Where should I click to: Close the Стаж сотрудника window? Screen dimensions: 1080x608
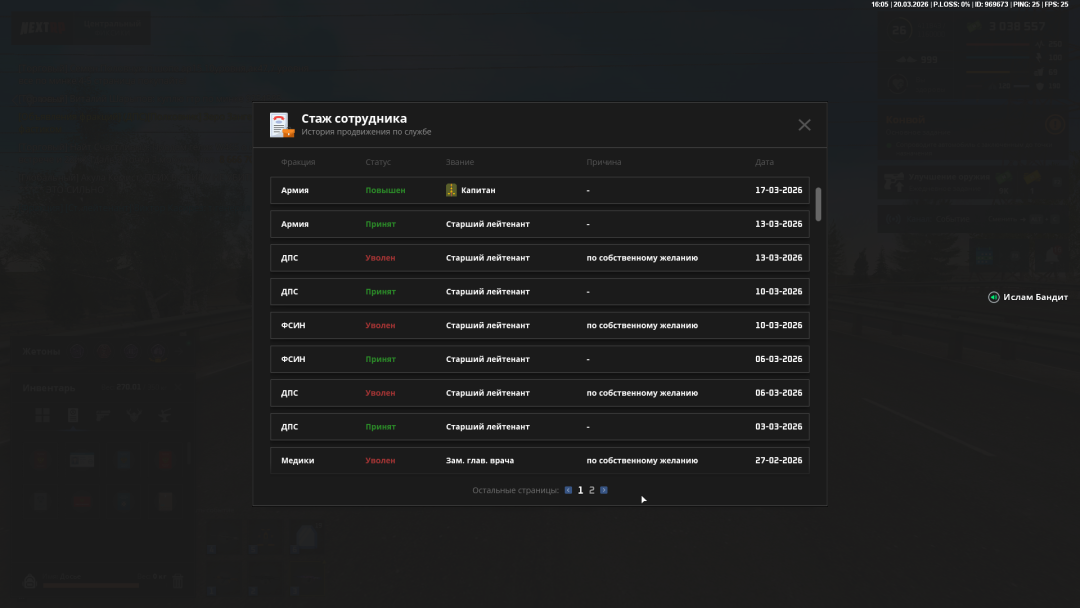point(804,125)
